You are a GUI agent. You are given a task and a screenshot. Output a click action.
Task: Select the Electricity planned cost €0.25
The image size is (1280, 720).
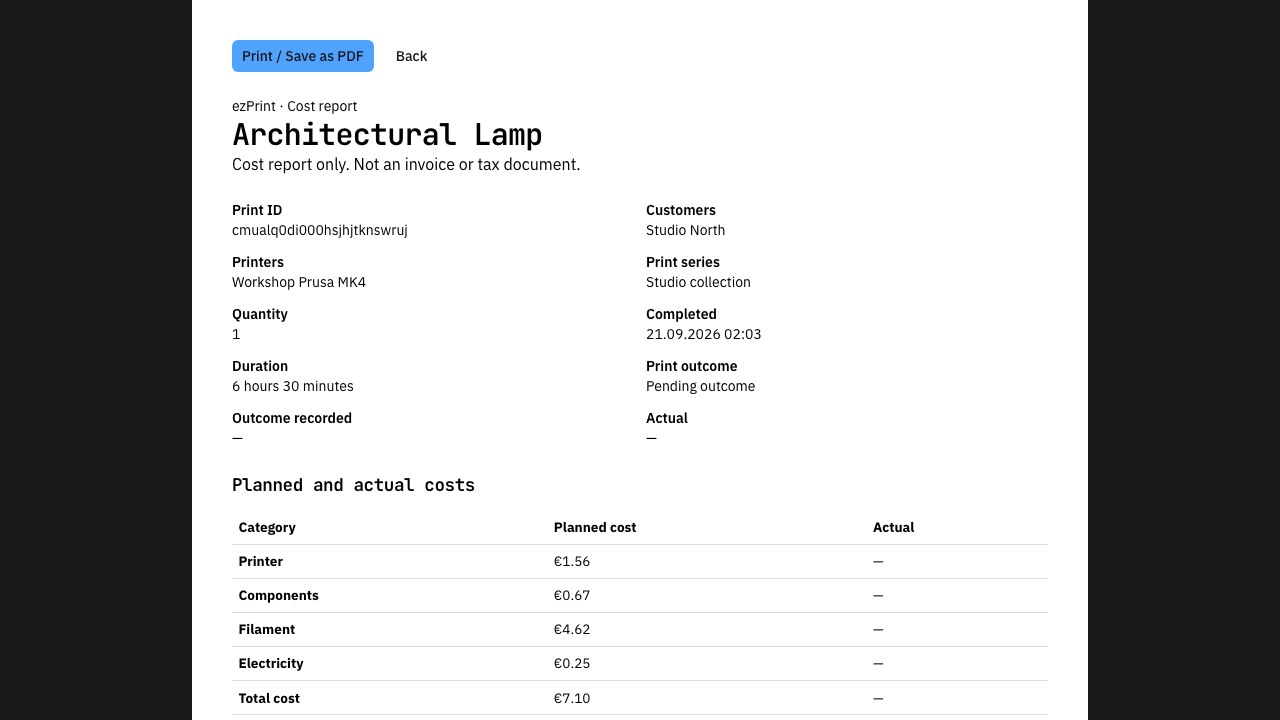(572, 663)
